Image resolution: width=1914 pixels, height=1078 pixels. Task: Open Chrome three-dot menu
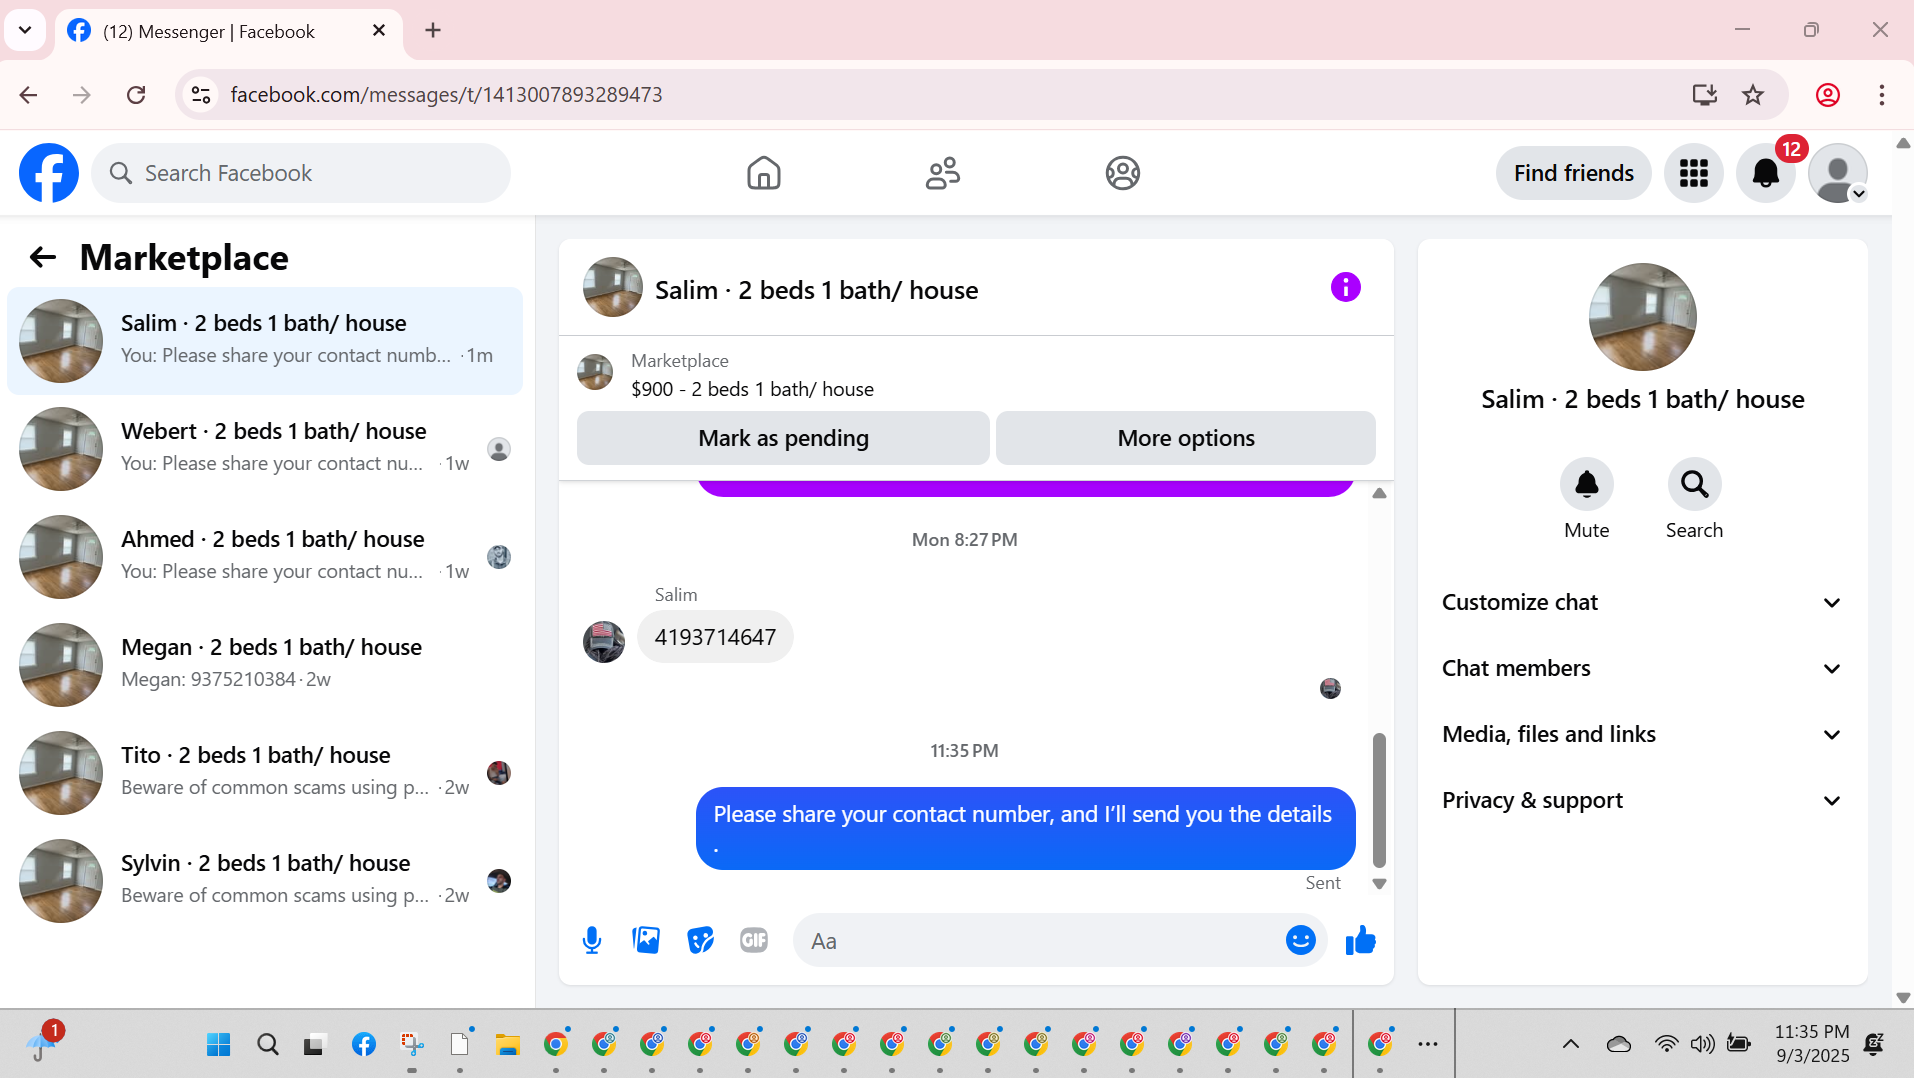(x=1881, y=95)
